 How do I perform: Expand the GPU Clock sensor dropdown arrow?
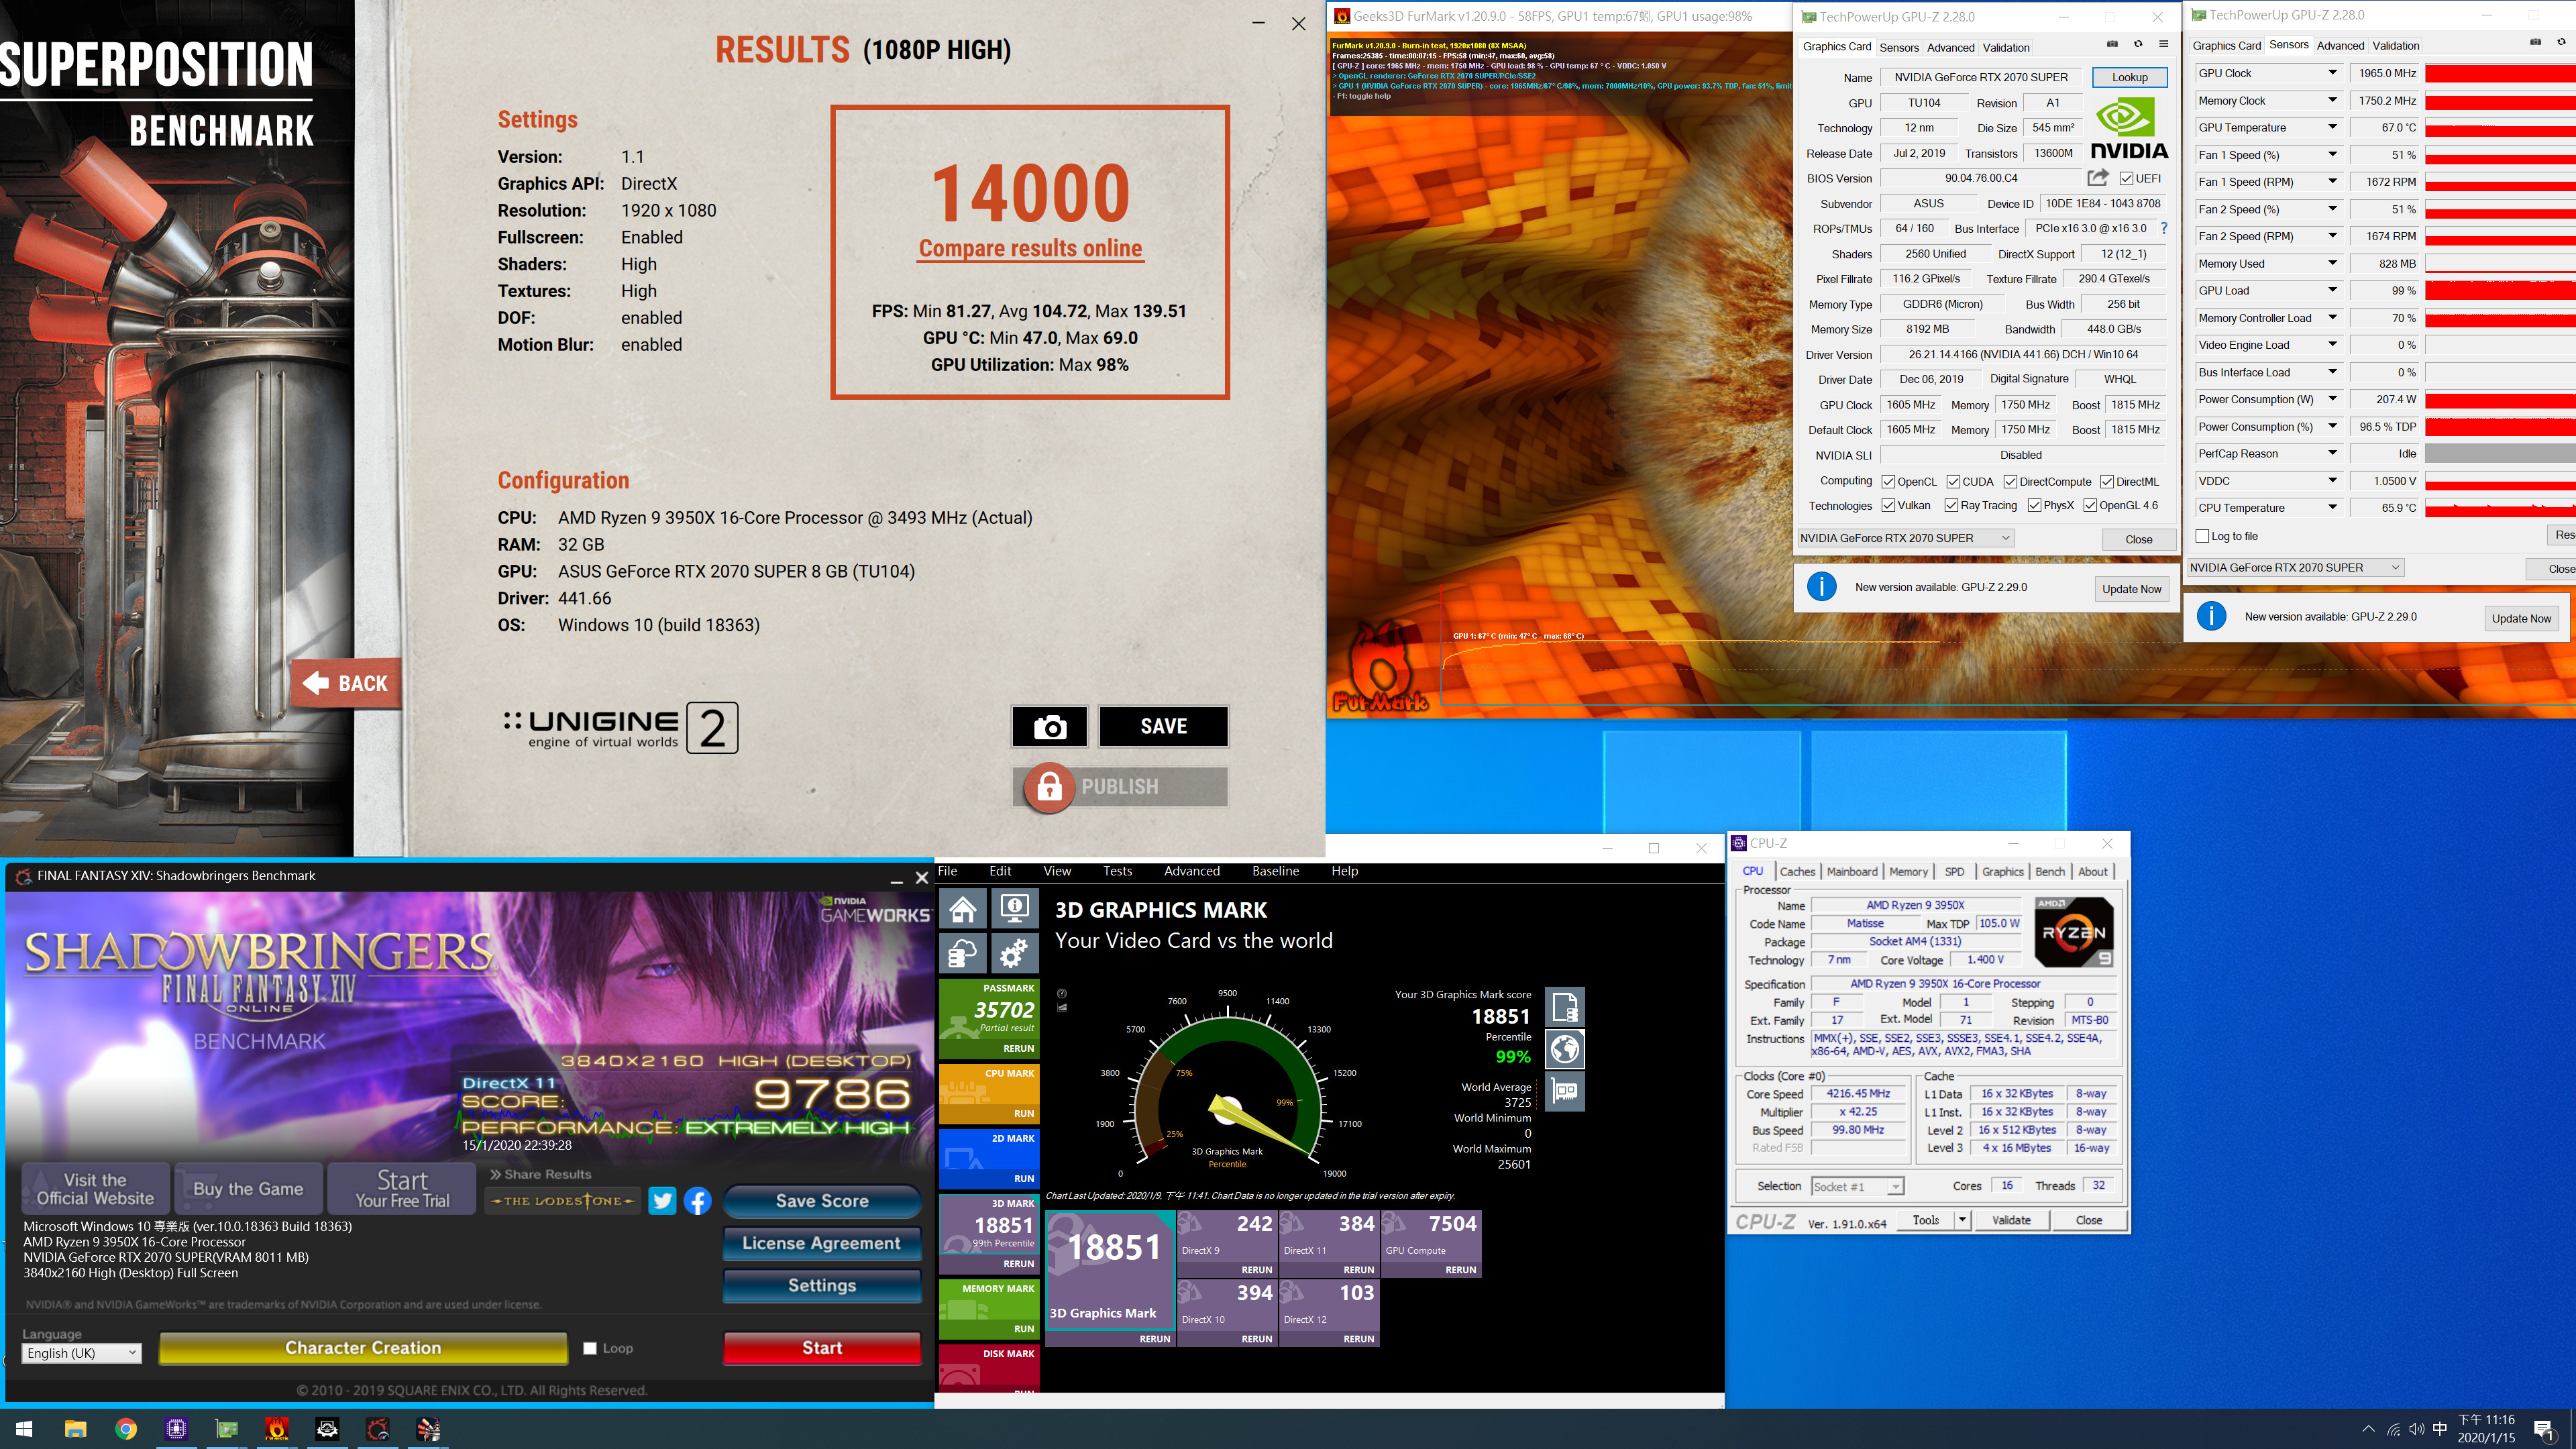tap(2332, 73)
